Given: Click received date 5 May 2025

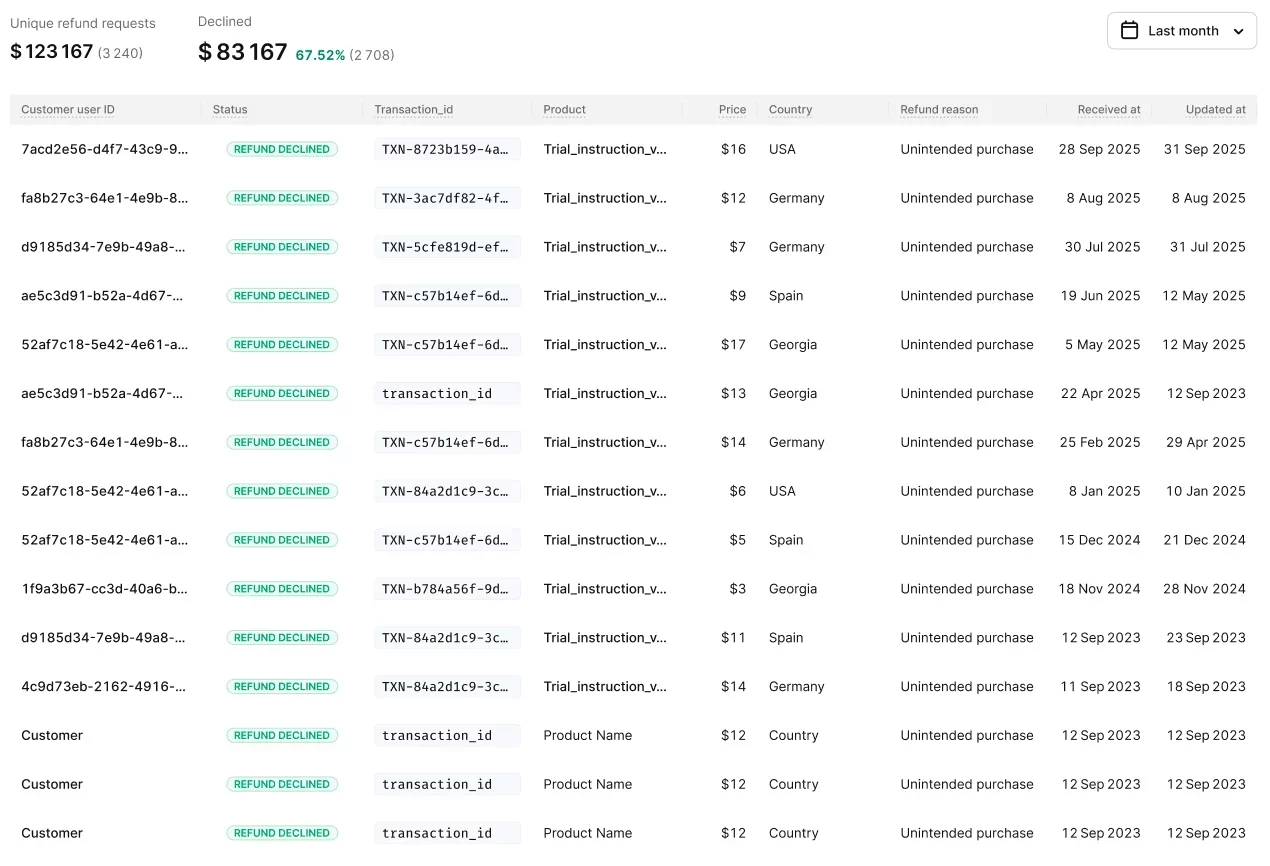Looking at the screenshot, I should click(1102, 345).
